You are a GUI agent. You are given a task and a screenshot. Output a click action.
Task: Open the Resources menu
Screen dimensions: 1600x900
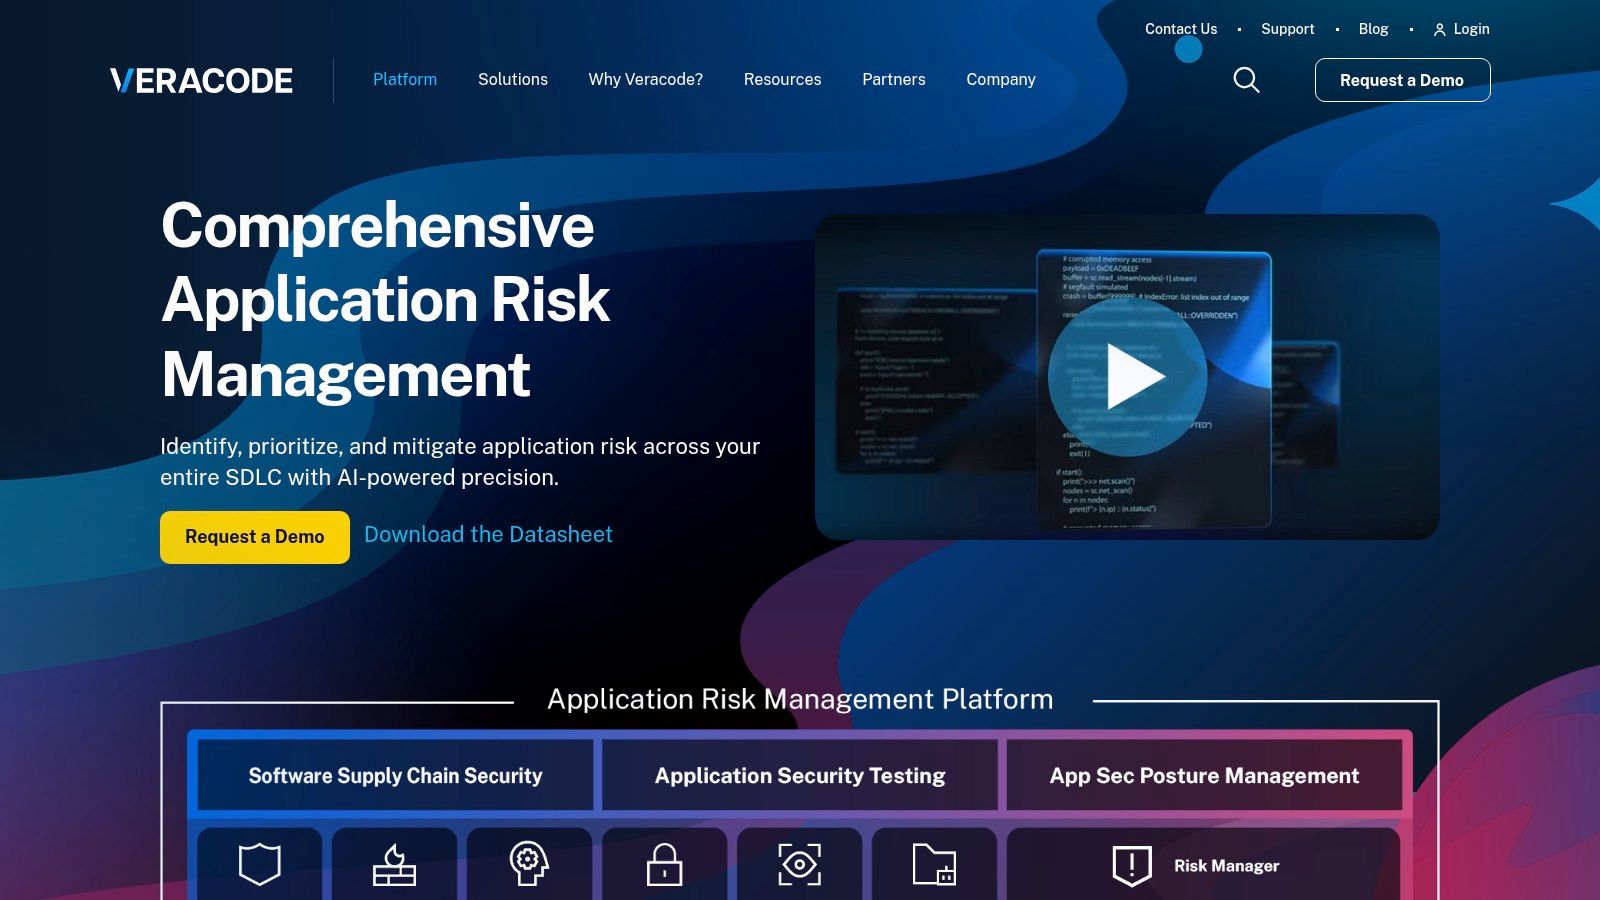783,79
